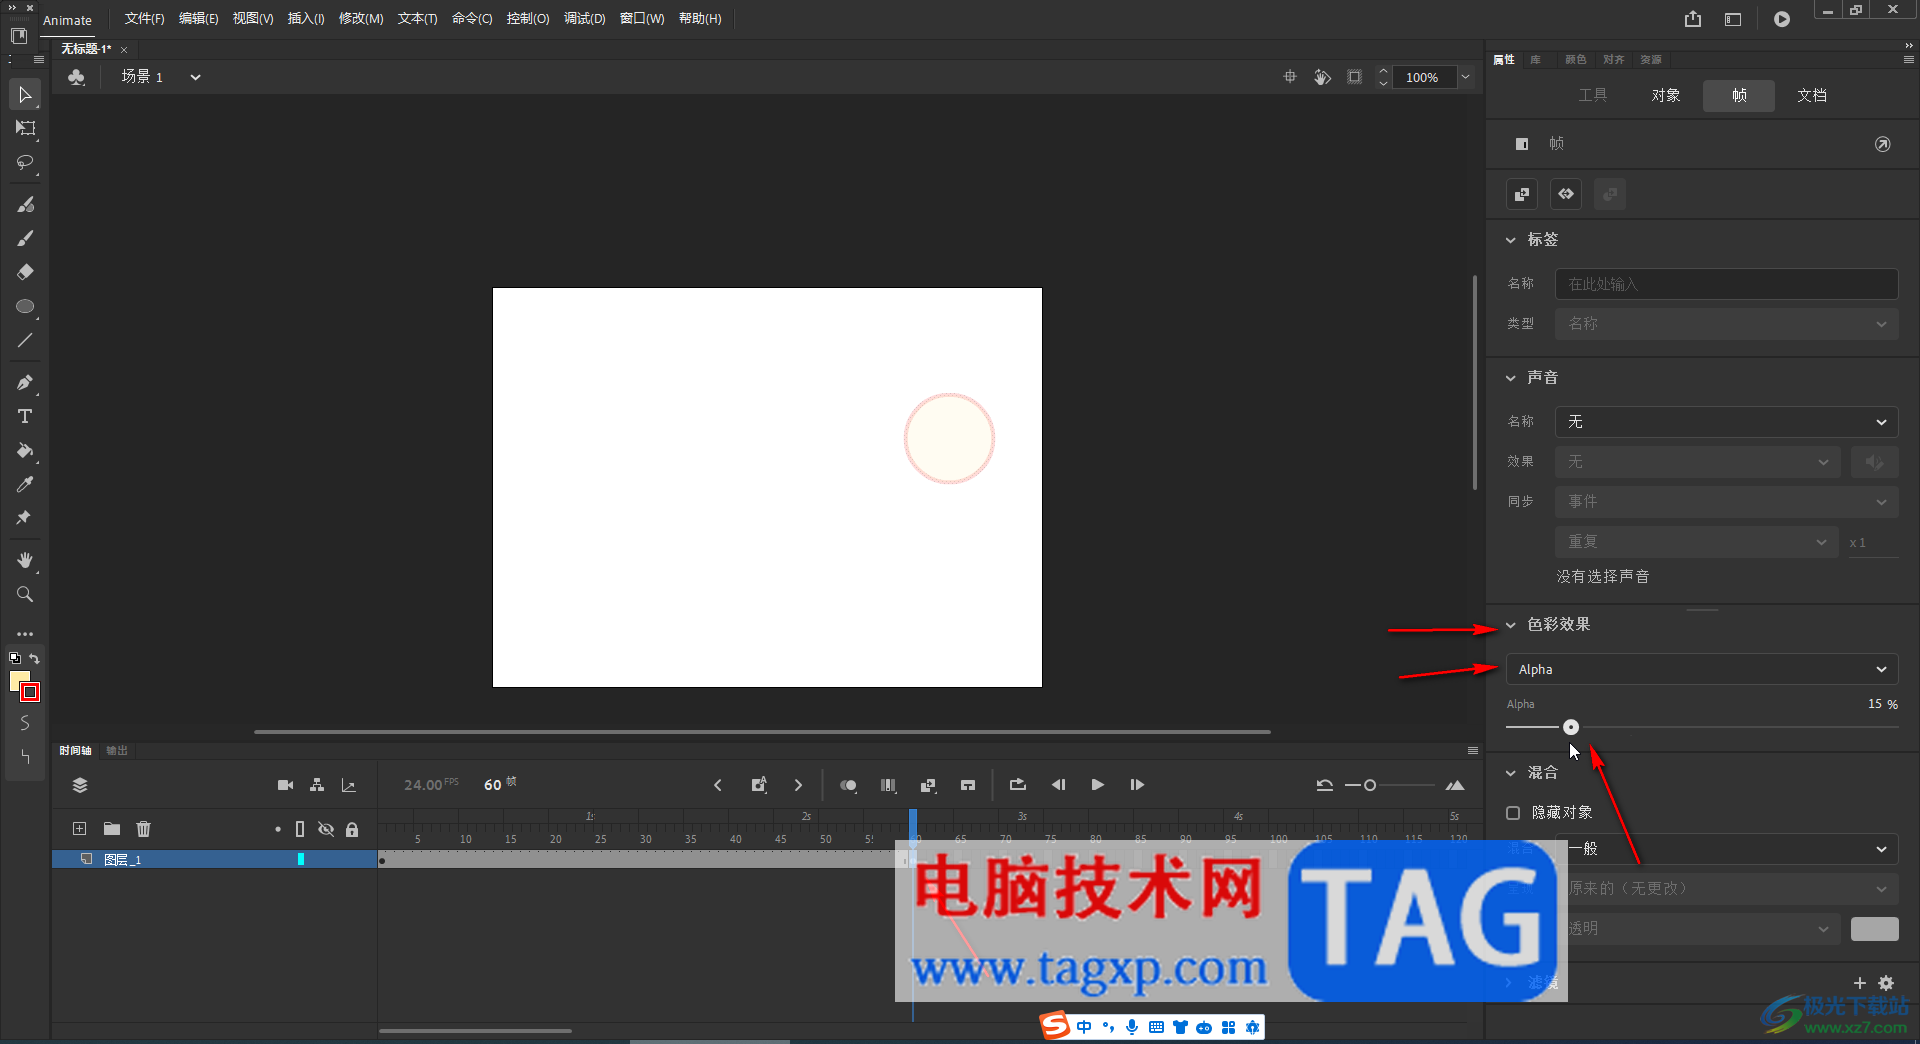Select the Eyedropper tool

point(25,484)
